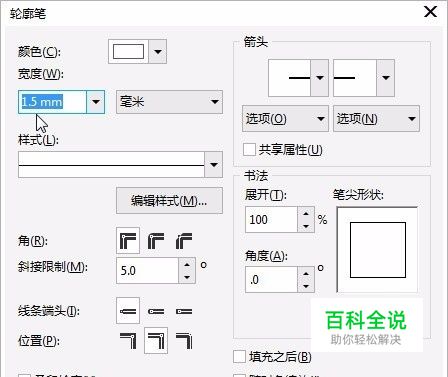Click the 展开(T) field showing 100

(x=271, y=220)
